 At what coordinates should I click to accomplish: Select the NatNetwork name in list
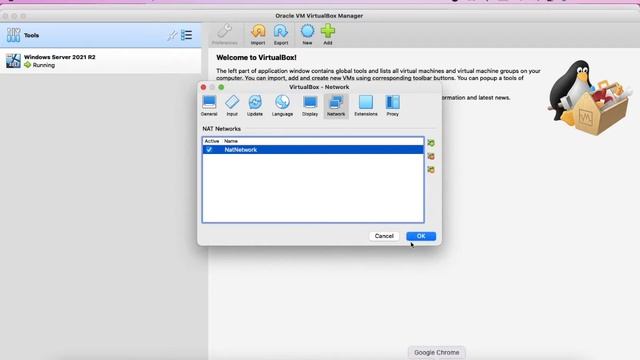[240, 150]
